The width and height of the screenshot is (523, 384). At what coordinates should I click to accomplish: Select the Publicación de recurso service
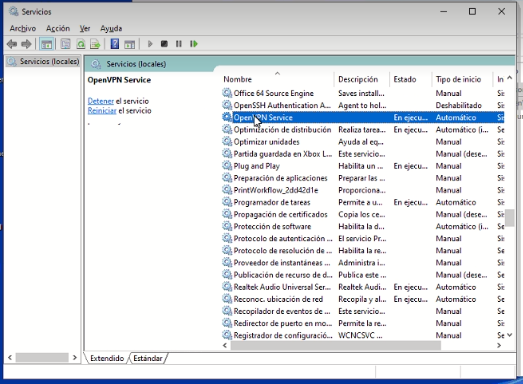point(363,275)
